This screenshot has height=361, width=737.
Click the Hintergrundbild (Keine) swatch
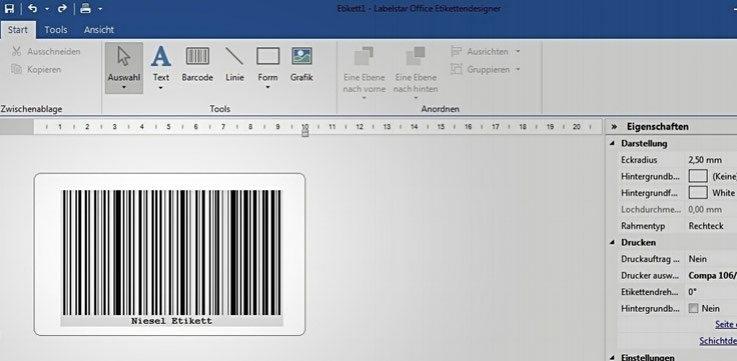coord(698,176)
